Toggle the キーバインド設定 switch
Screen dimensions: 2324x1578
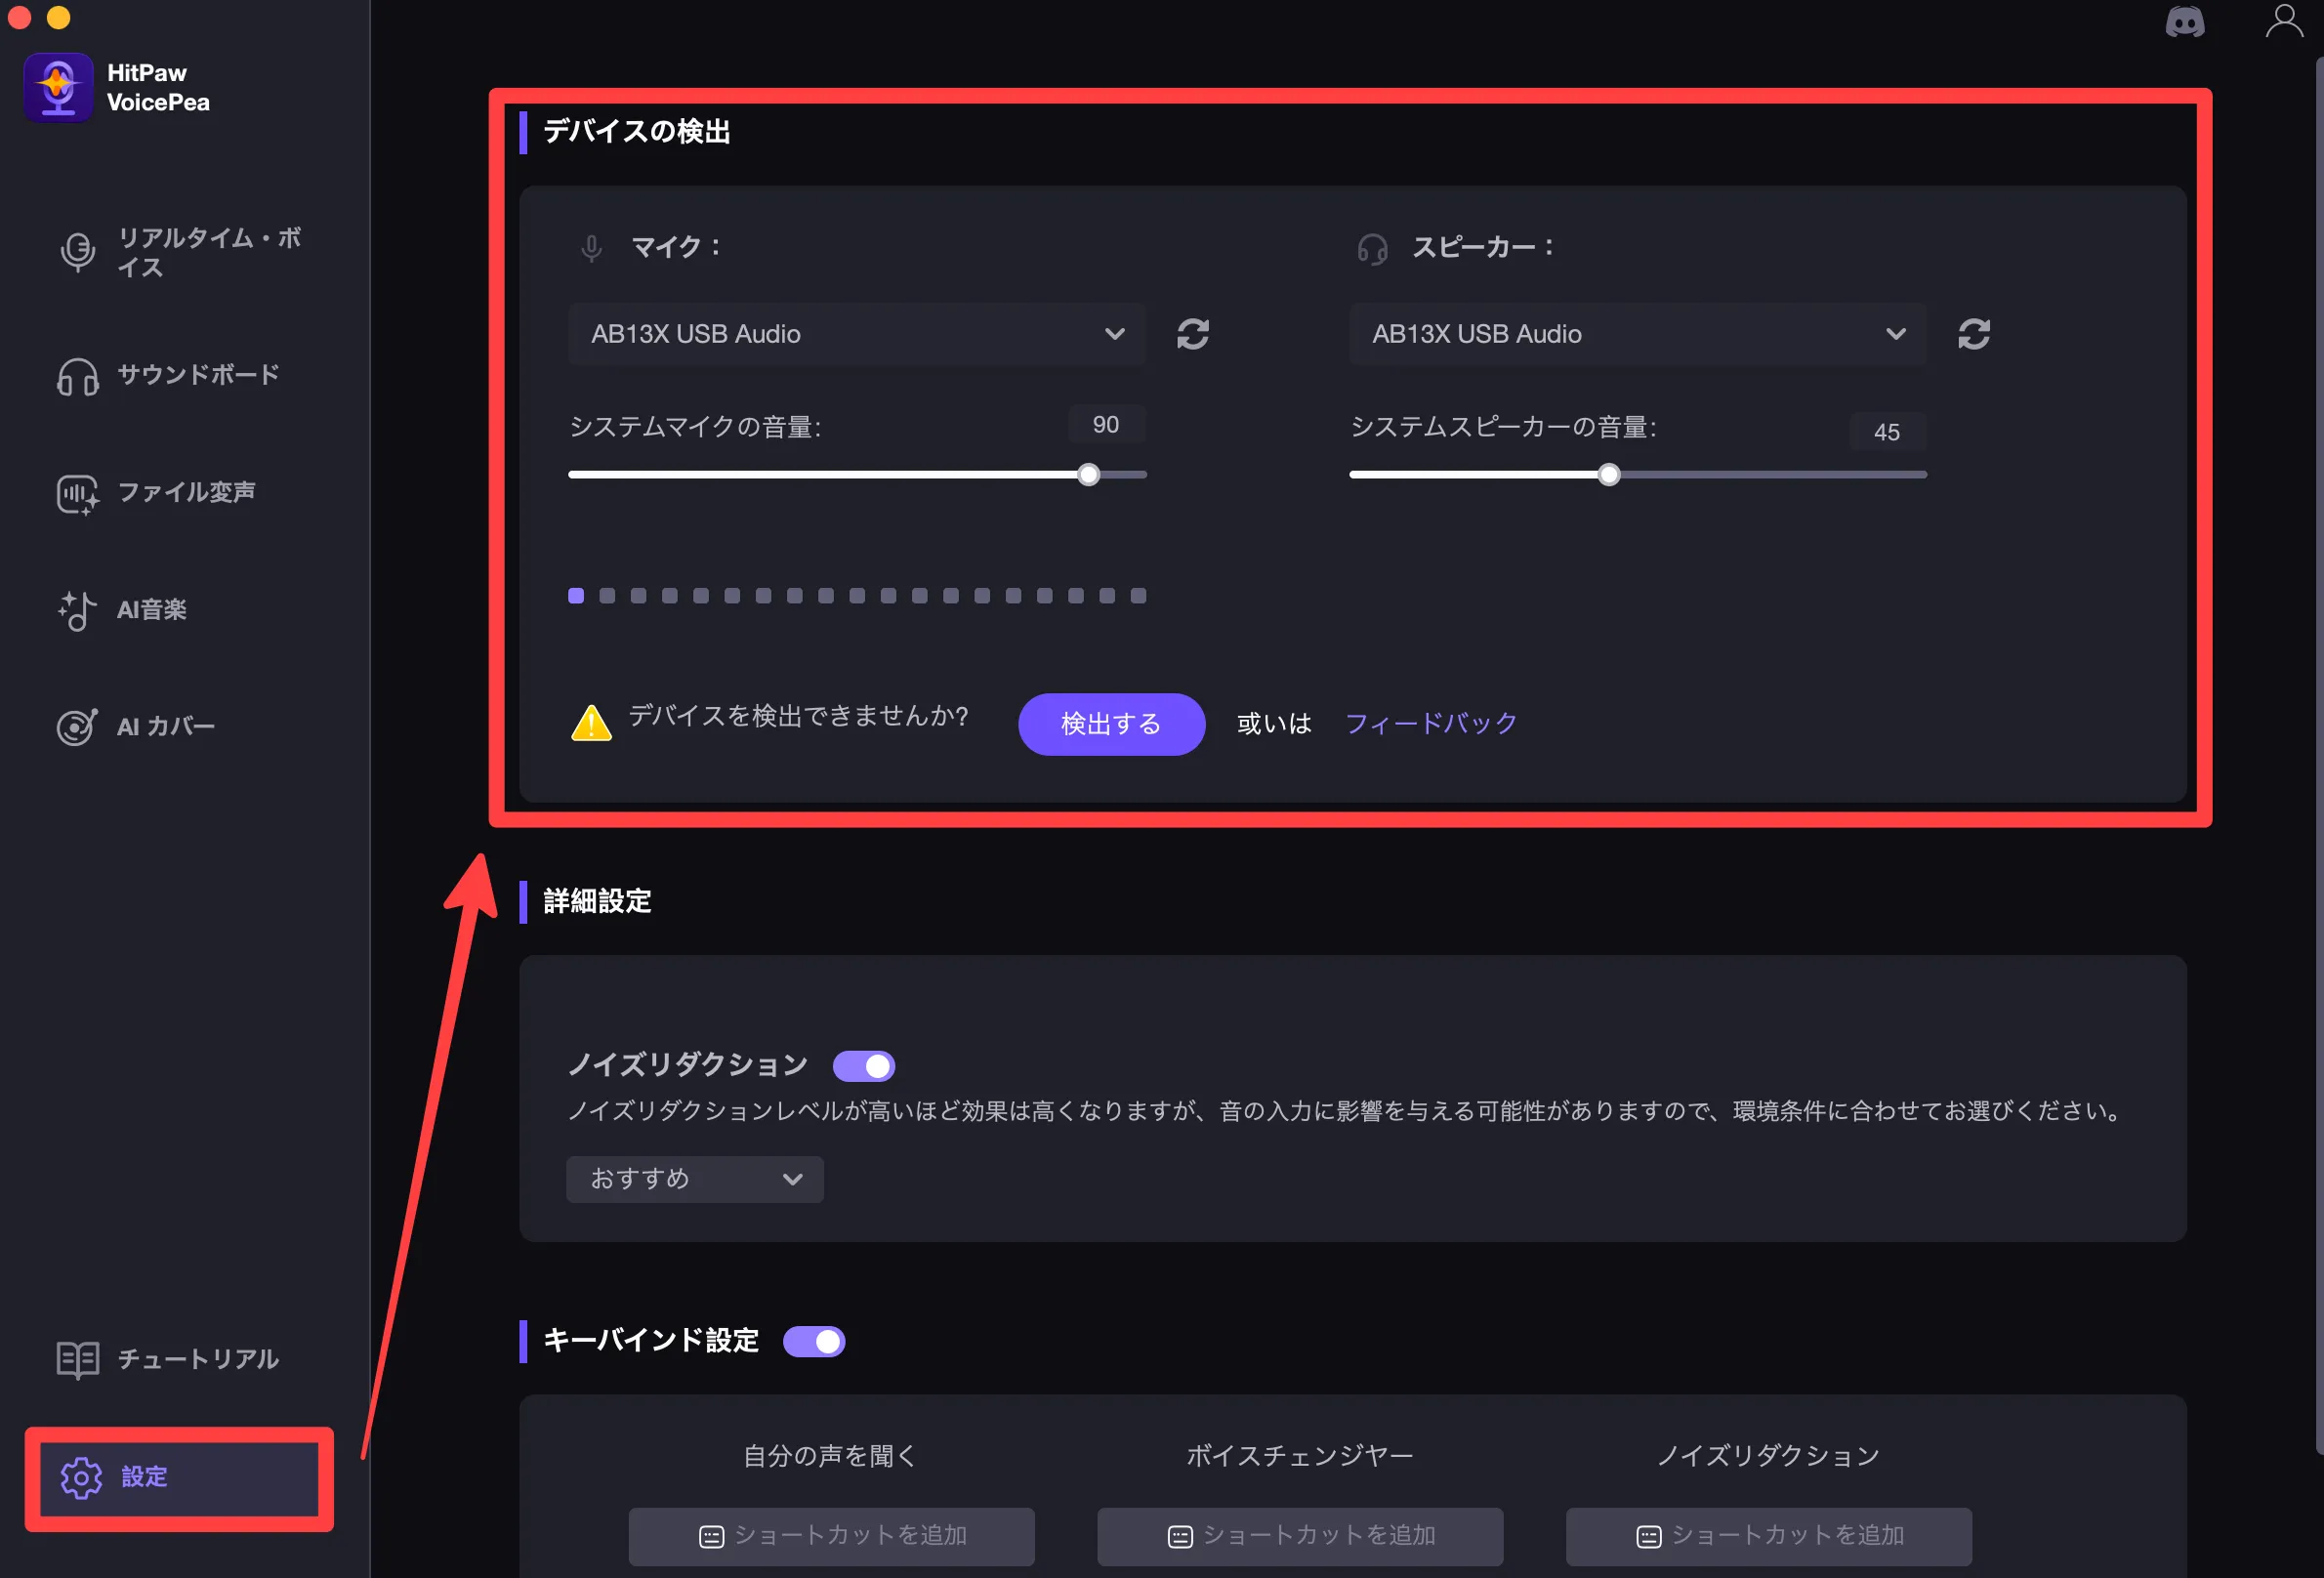pos(814,1341)
